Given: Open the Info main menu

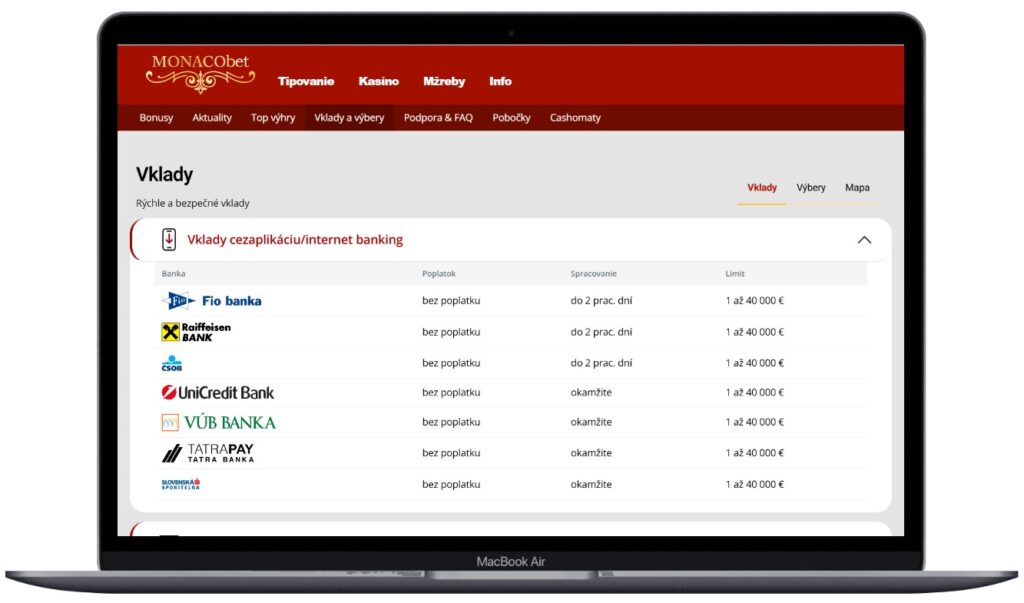Looking at the screenshot, I should 500,81.
